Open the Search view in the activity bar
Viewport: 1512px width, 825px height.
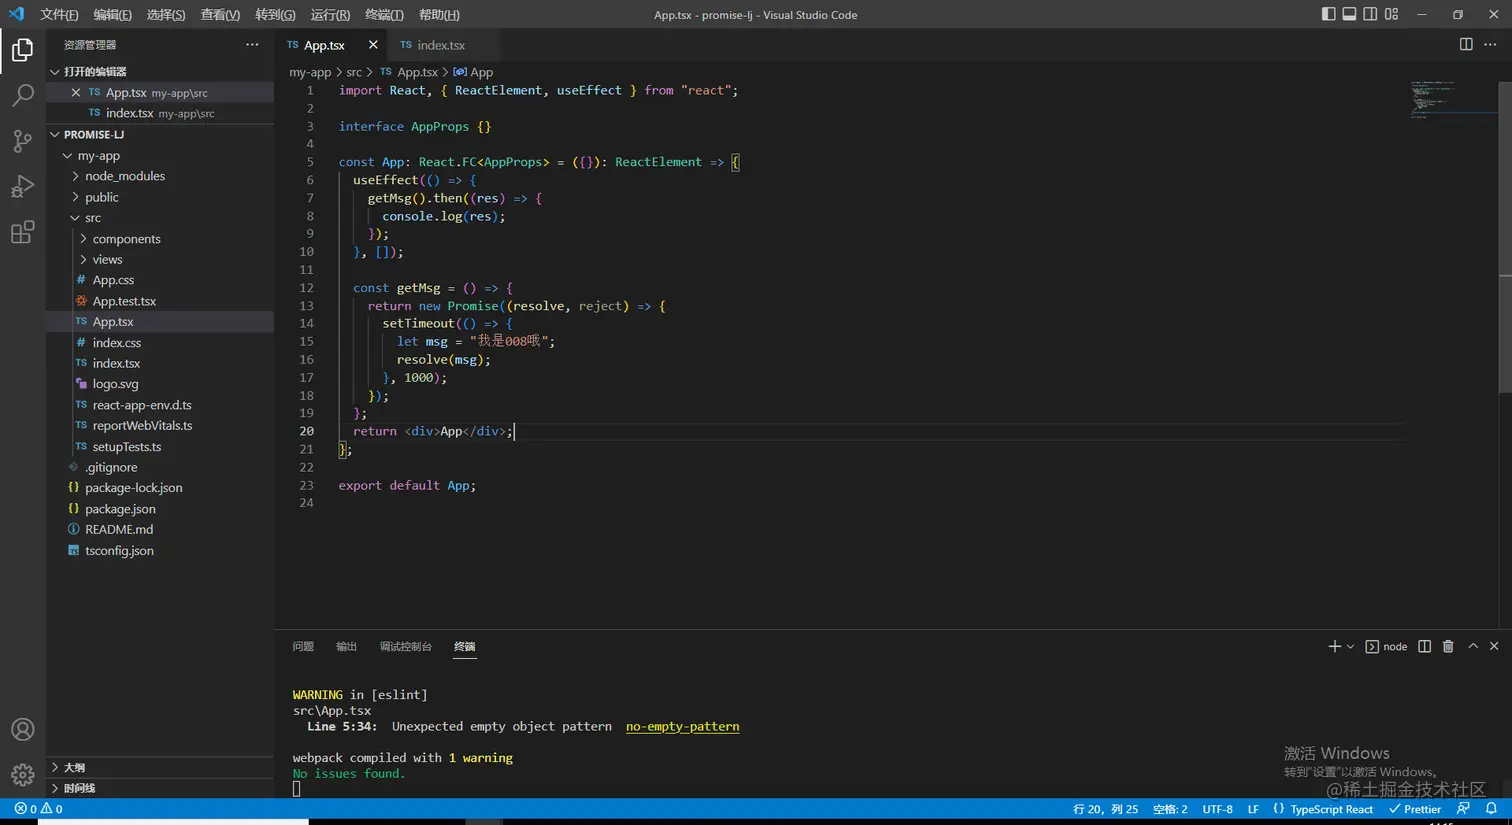coord(22,95)
